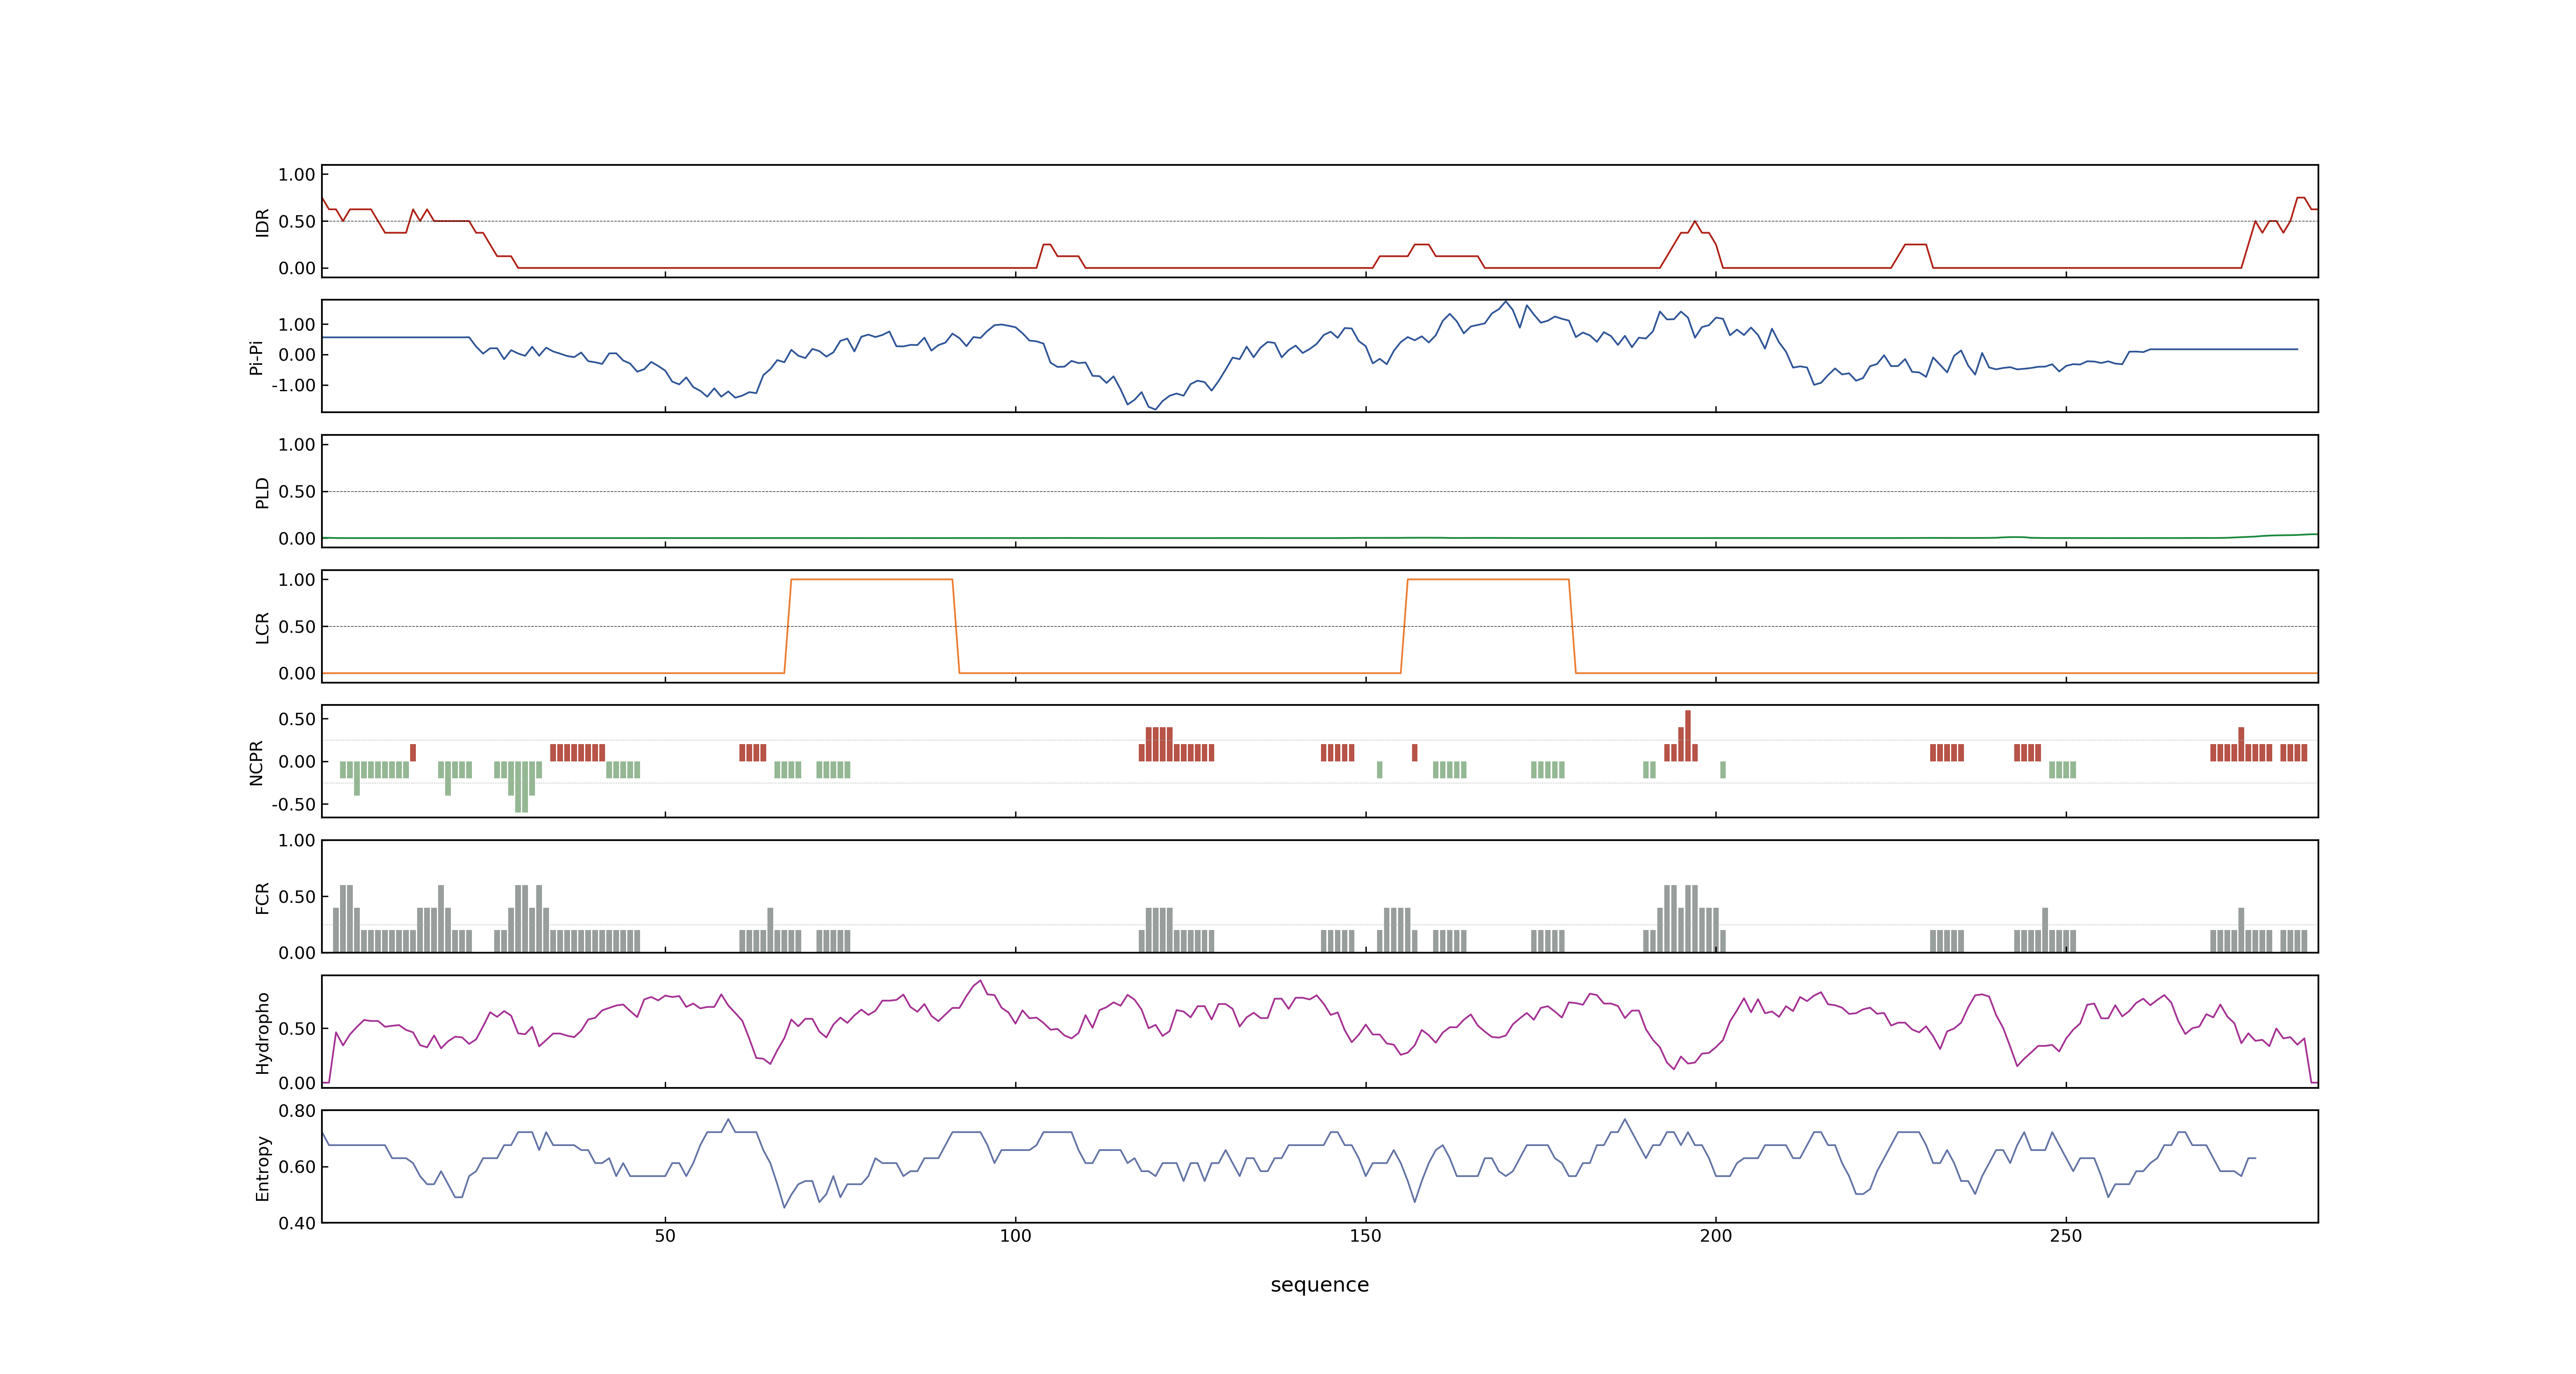Click the IDR y-axis label
This screenshot has width=2576, height=1374.
262,222
